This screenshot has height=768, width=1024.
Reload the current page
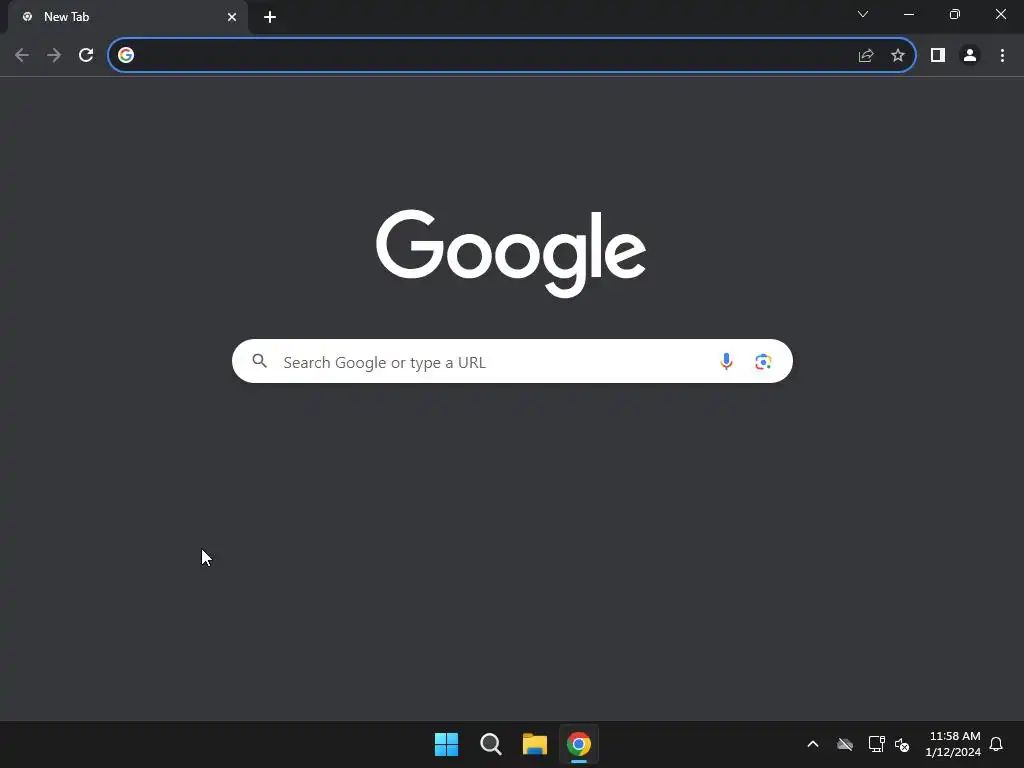(86, 55)
